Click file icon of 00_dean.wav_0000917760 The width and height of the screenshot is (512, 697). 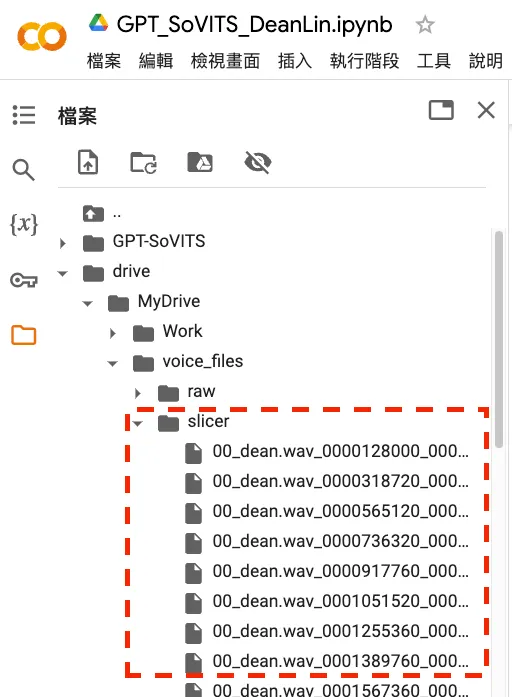tap(193, 573)
